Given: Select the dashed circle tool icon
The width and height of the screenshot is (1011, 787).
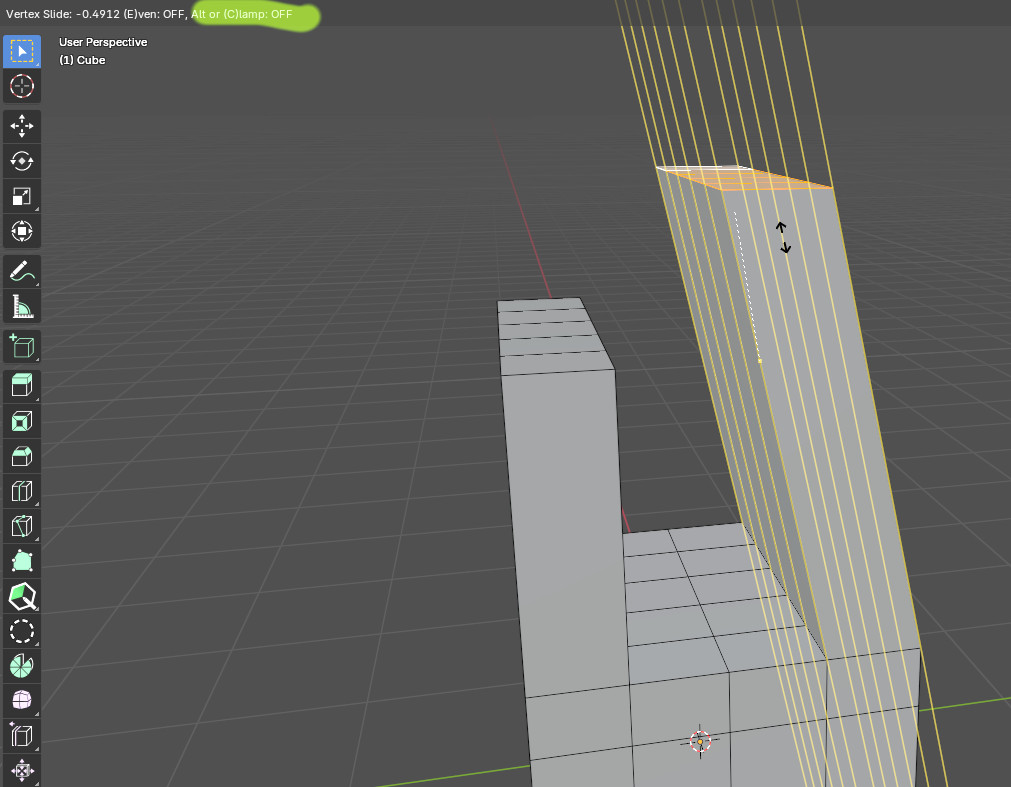Looking at the screenshot, I should [22, 631].
